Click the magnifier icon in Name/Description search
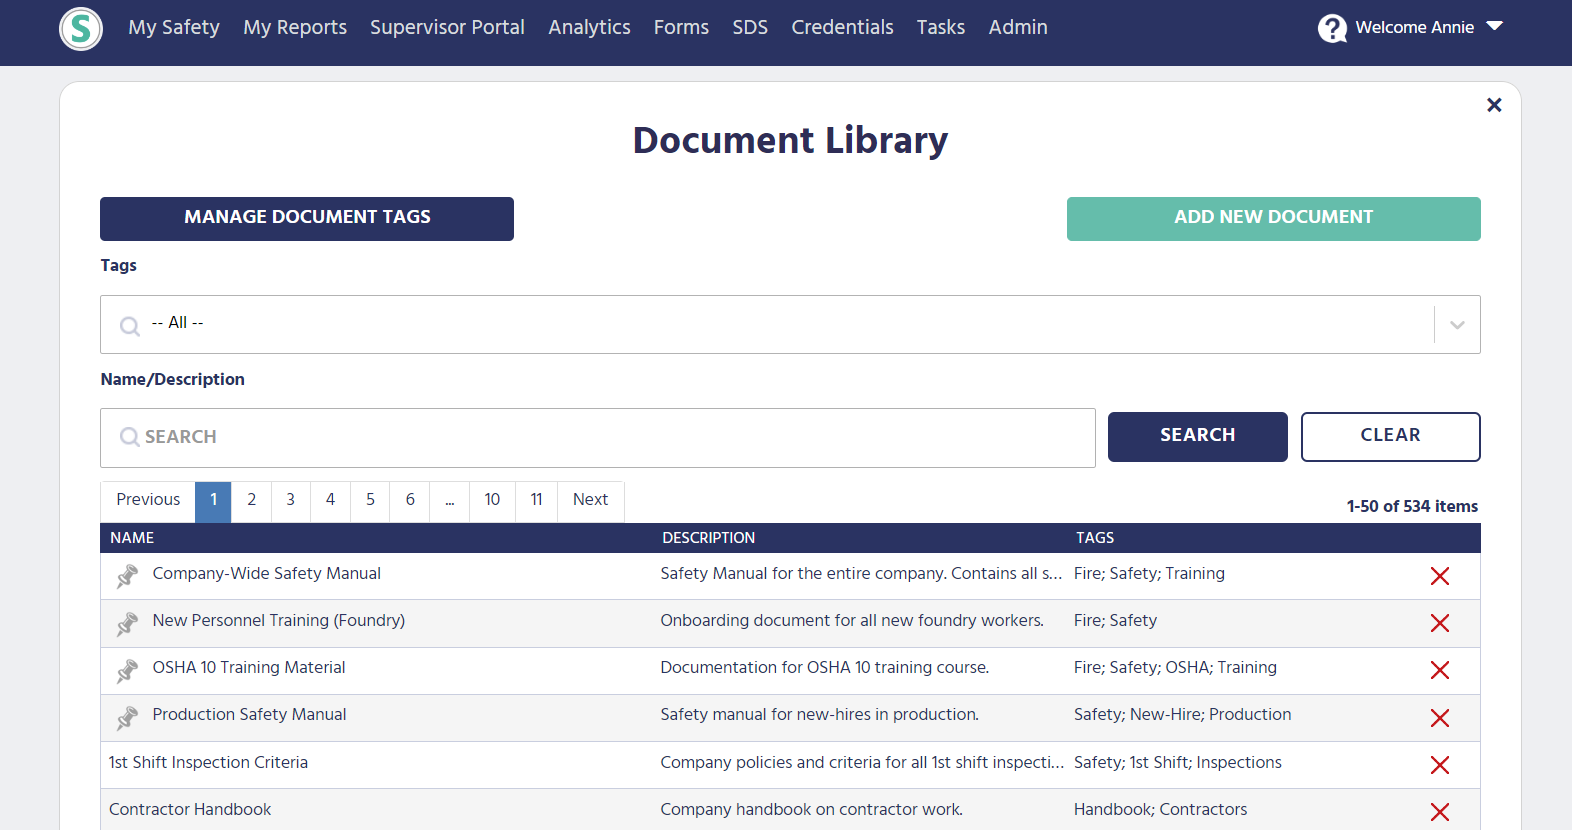Viewport: 1572px width, 830px height. [130, 437]
